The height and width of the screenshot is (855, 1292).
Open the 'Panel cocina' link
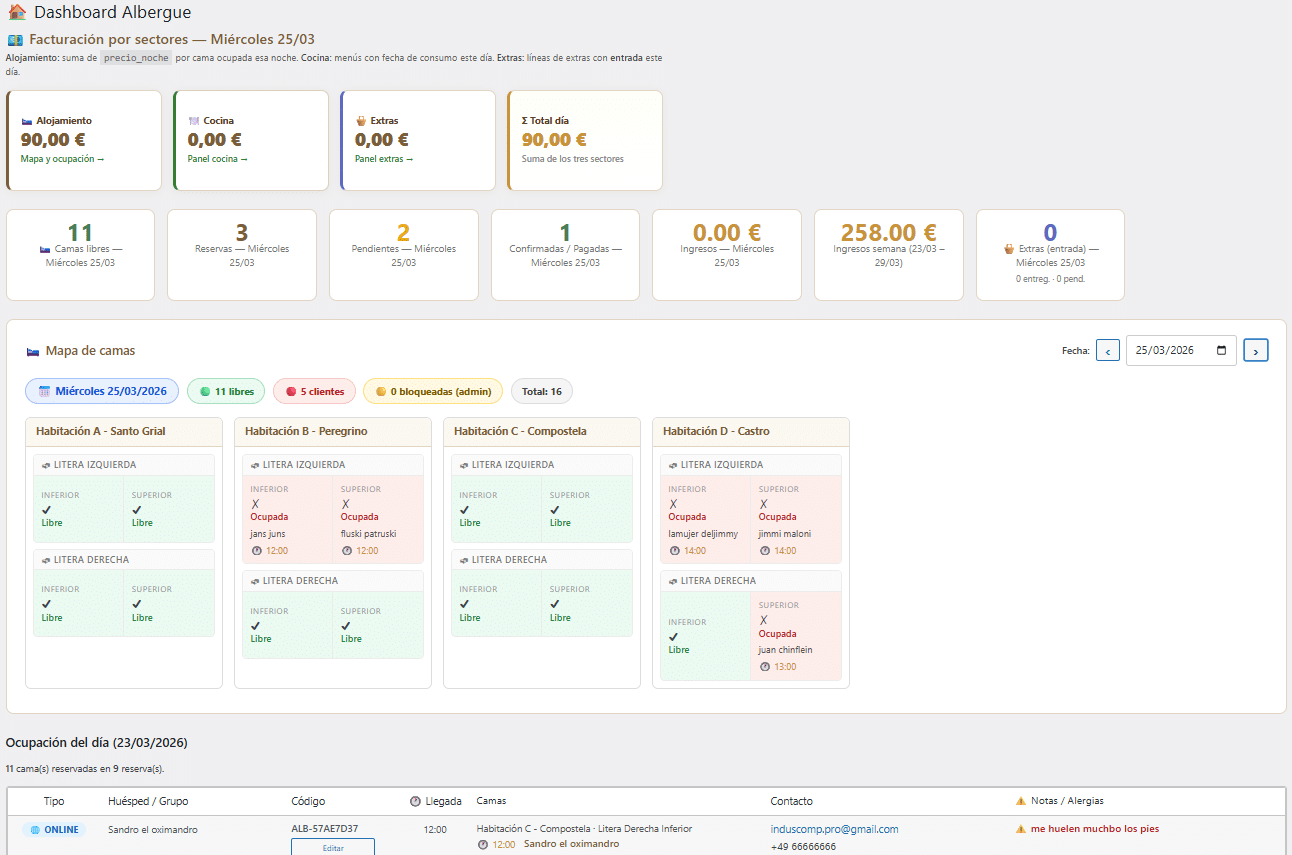(217, 159)
